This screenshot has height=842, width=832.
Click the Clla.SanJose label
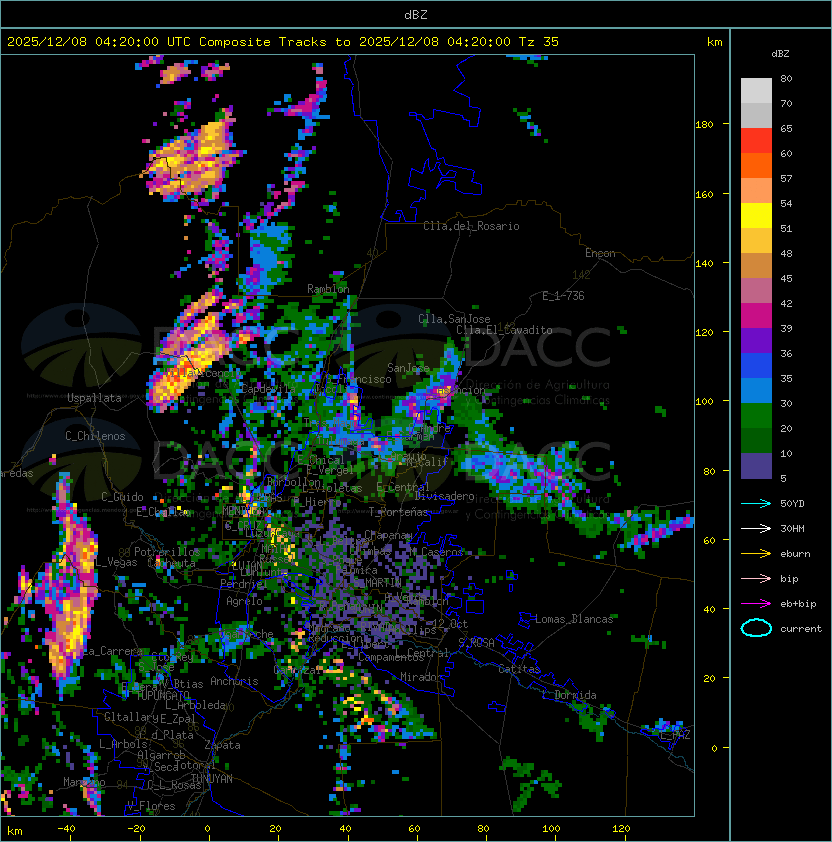(x=454, y=319)
